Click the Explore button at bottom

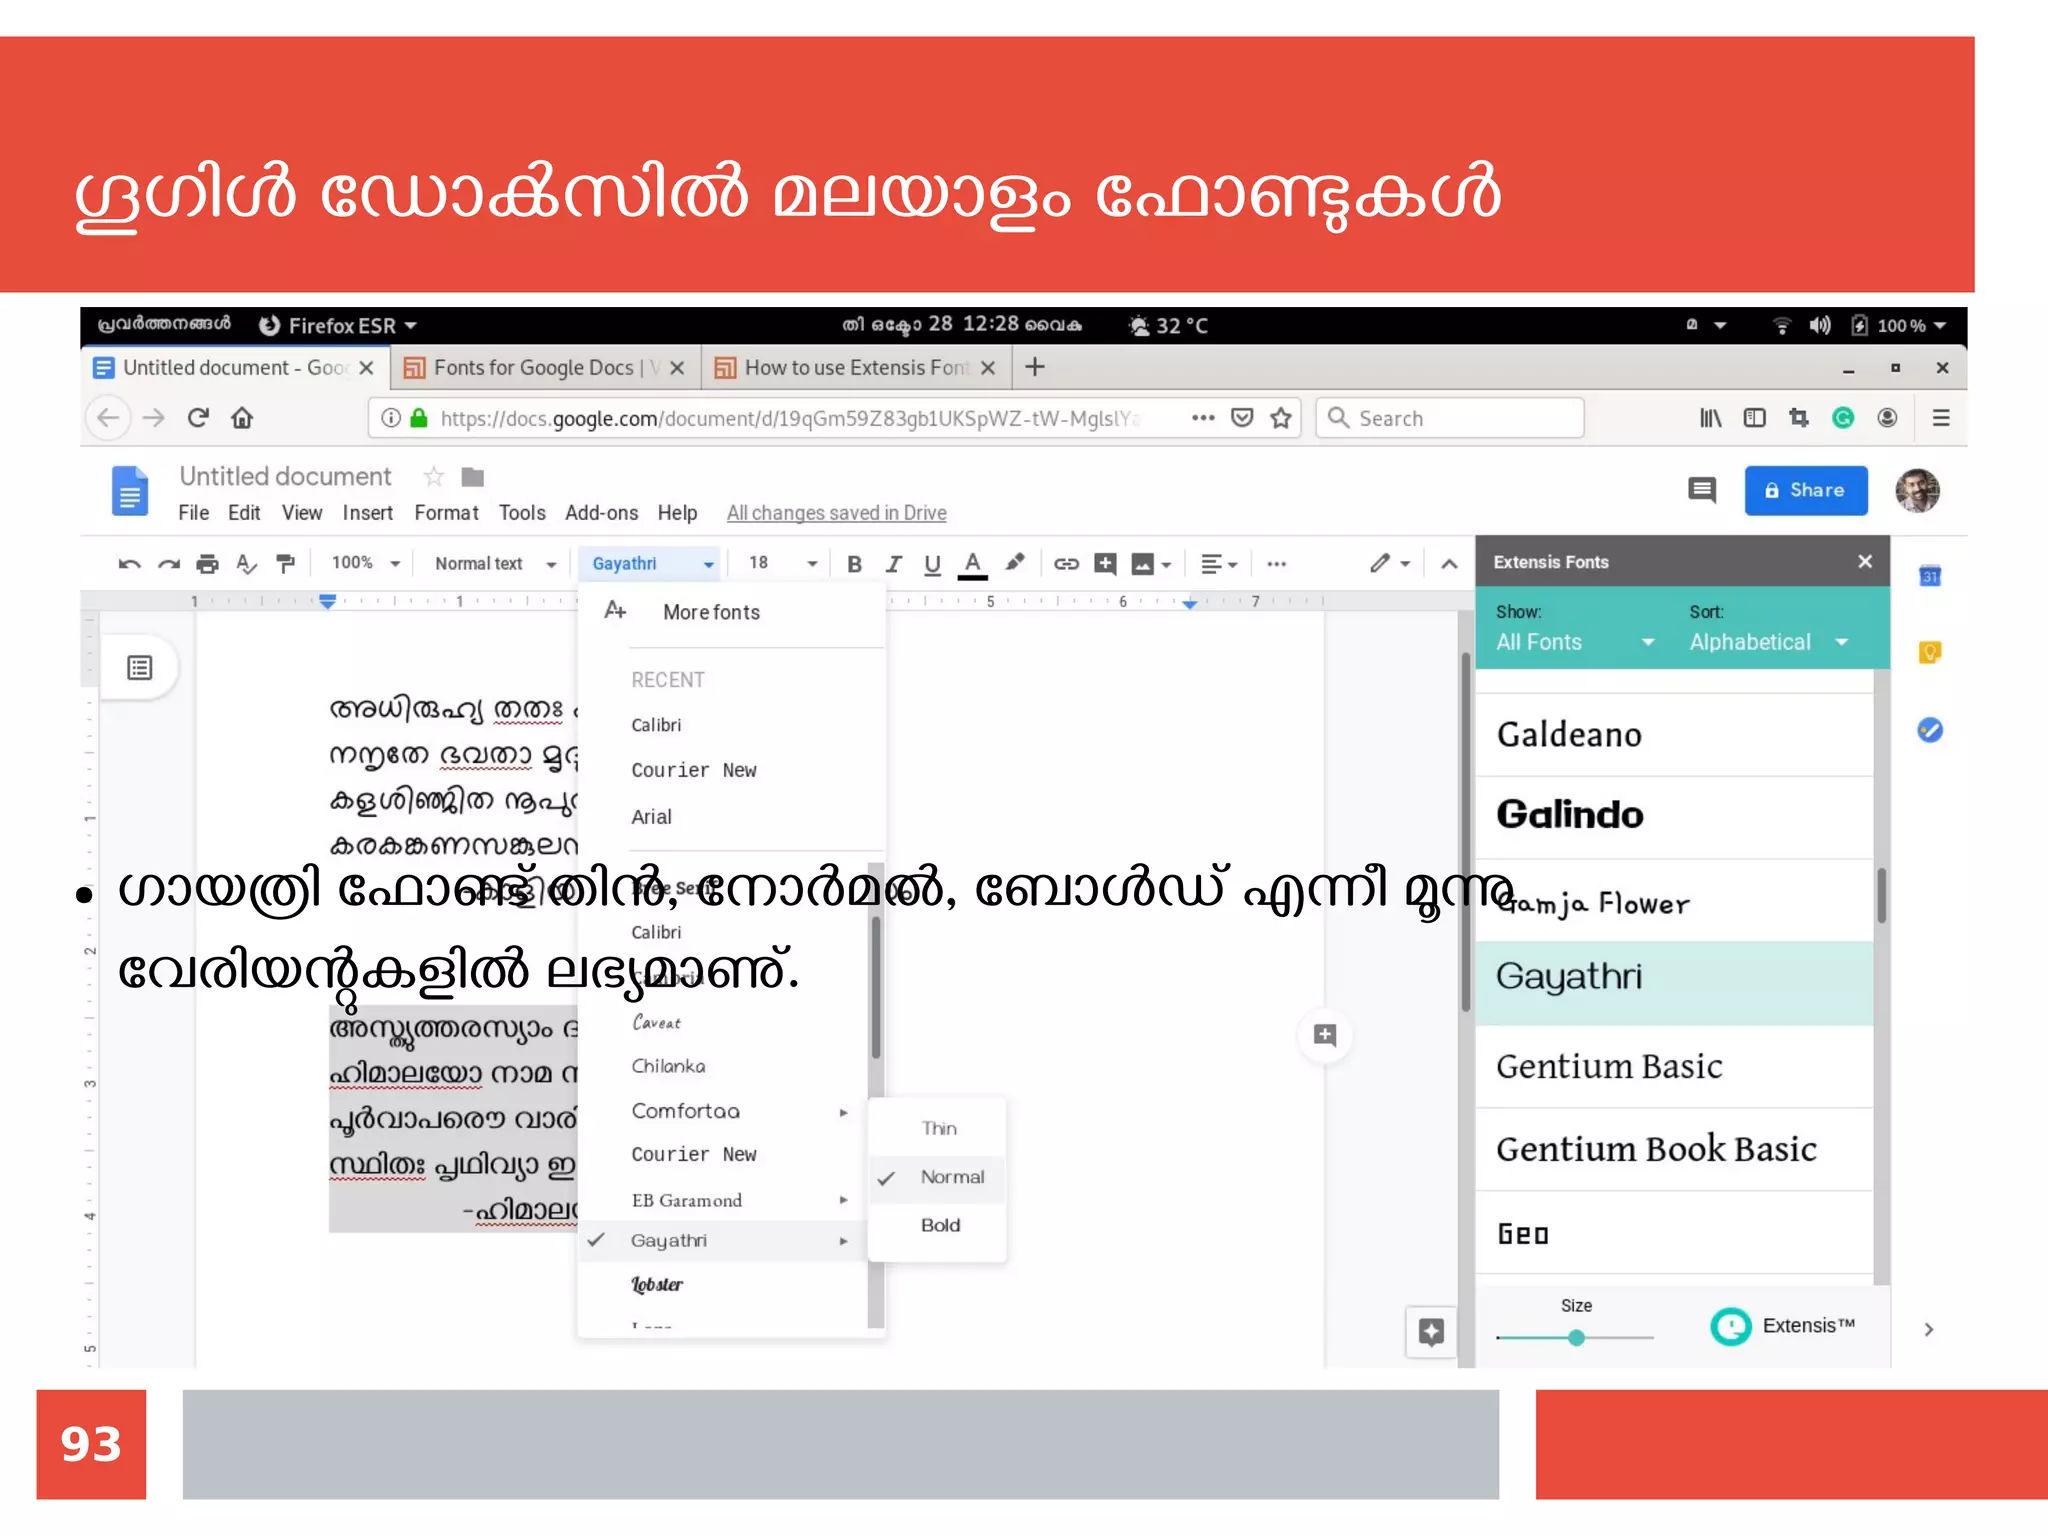(1431, 1332)
